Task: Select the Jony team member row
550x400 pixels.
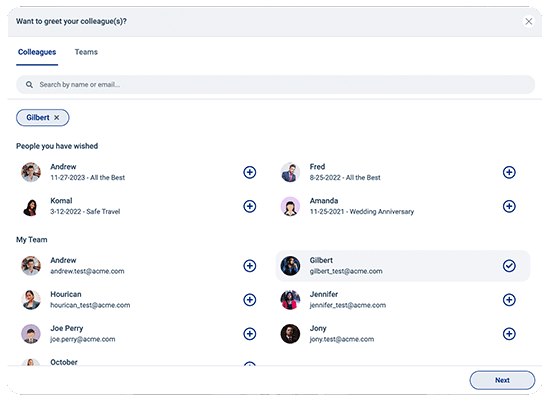Action: [x=403, y=334]
